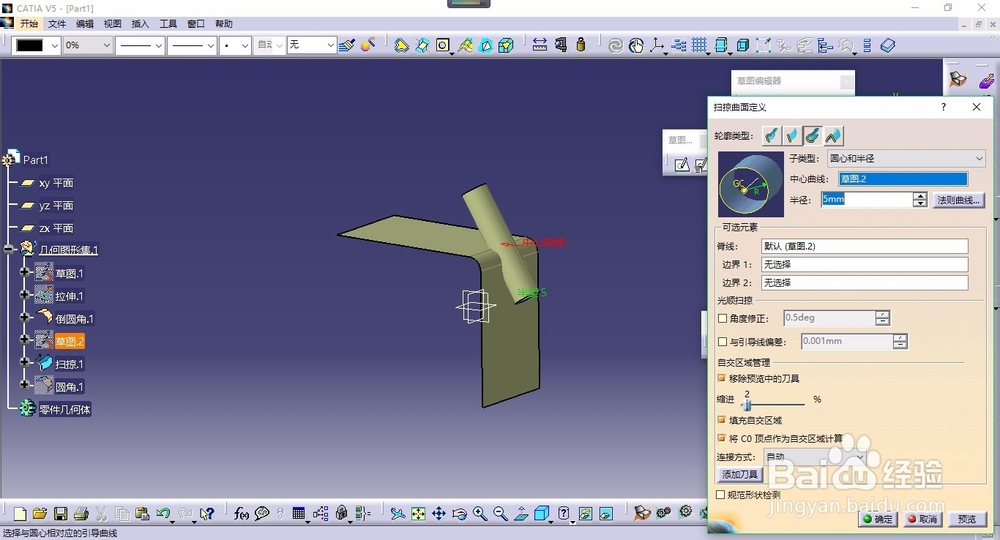Screen dimensions: 1000x540
Task: Open the 开始 menu
Action: coord(29,24)
